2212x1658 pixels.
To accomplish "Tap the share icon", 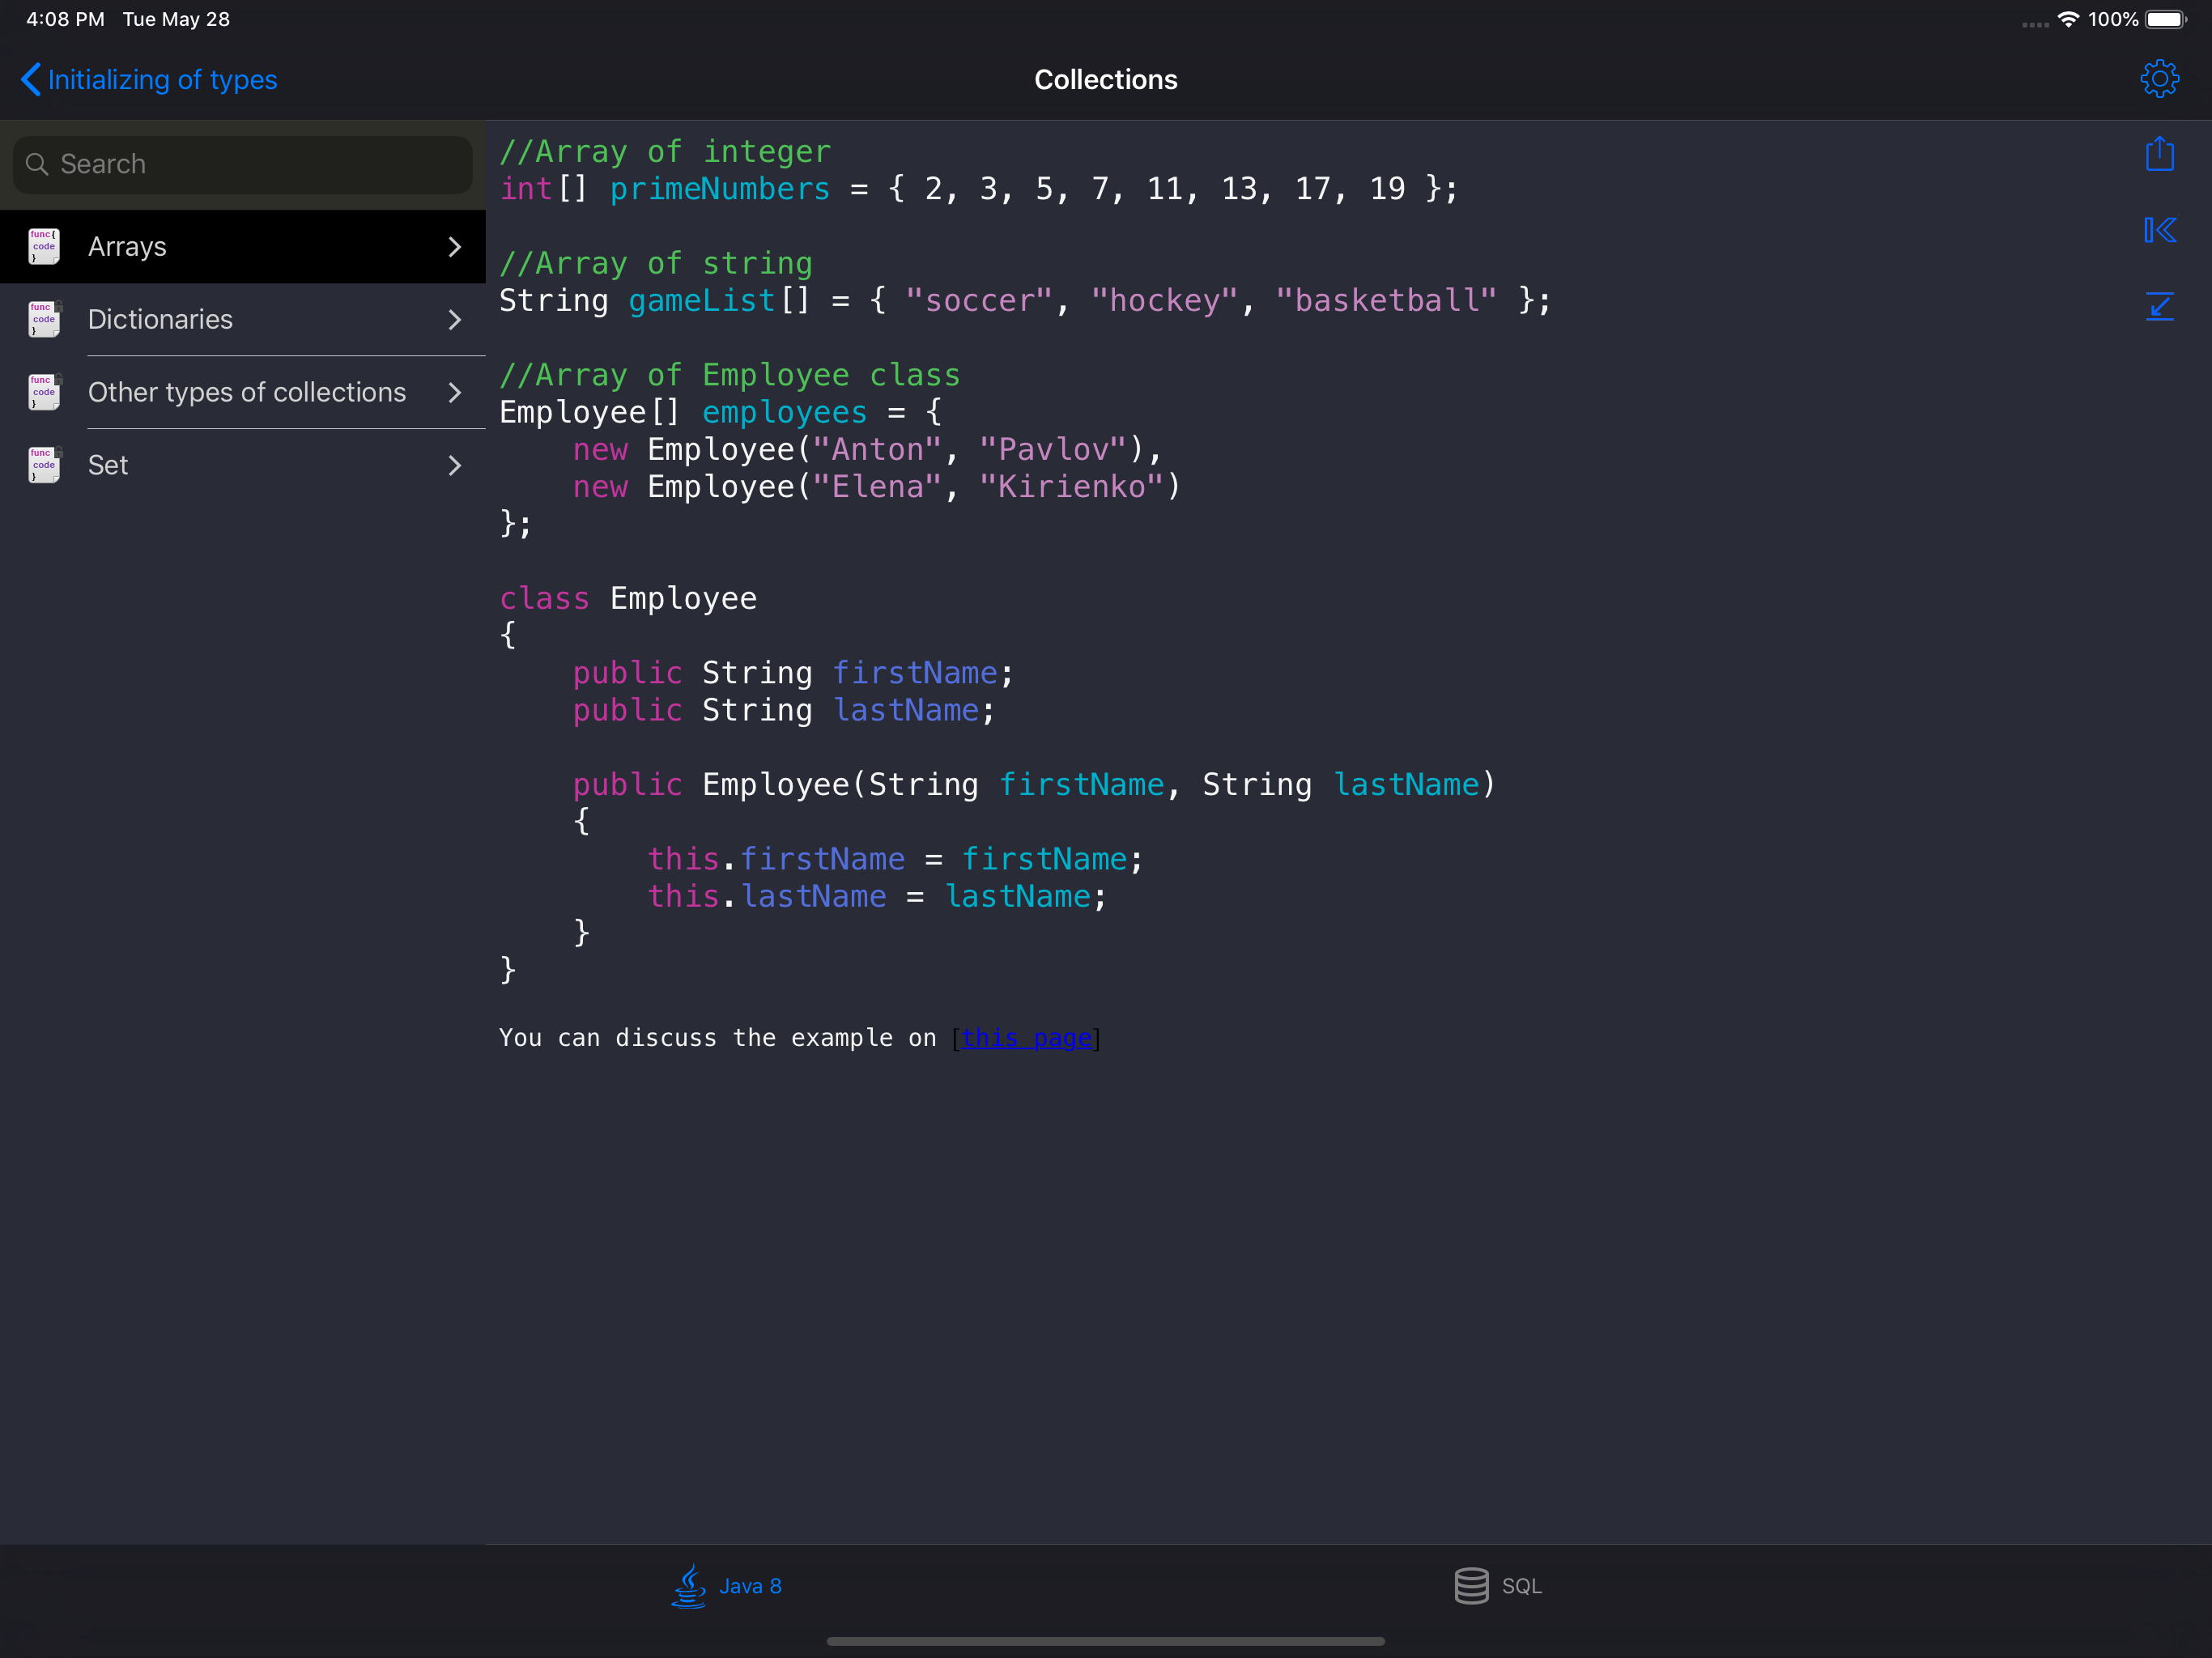I will (2159, 154).
